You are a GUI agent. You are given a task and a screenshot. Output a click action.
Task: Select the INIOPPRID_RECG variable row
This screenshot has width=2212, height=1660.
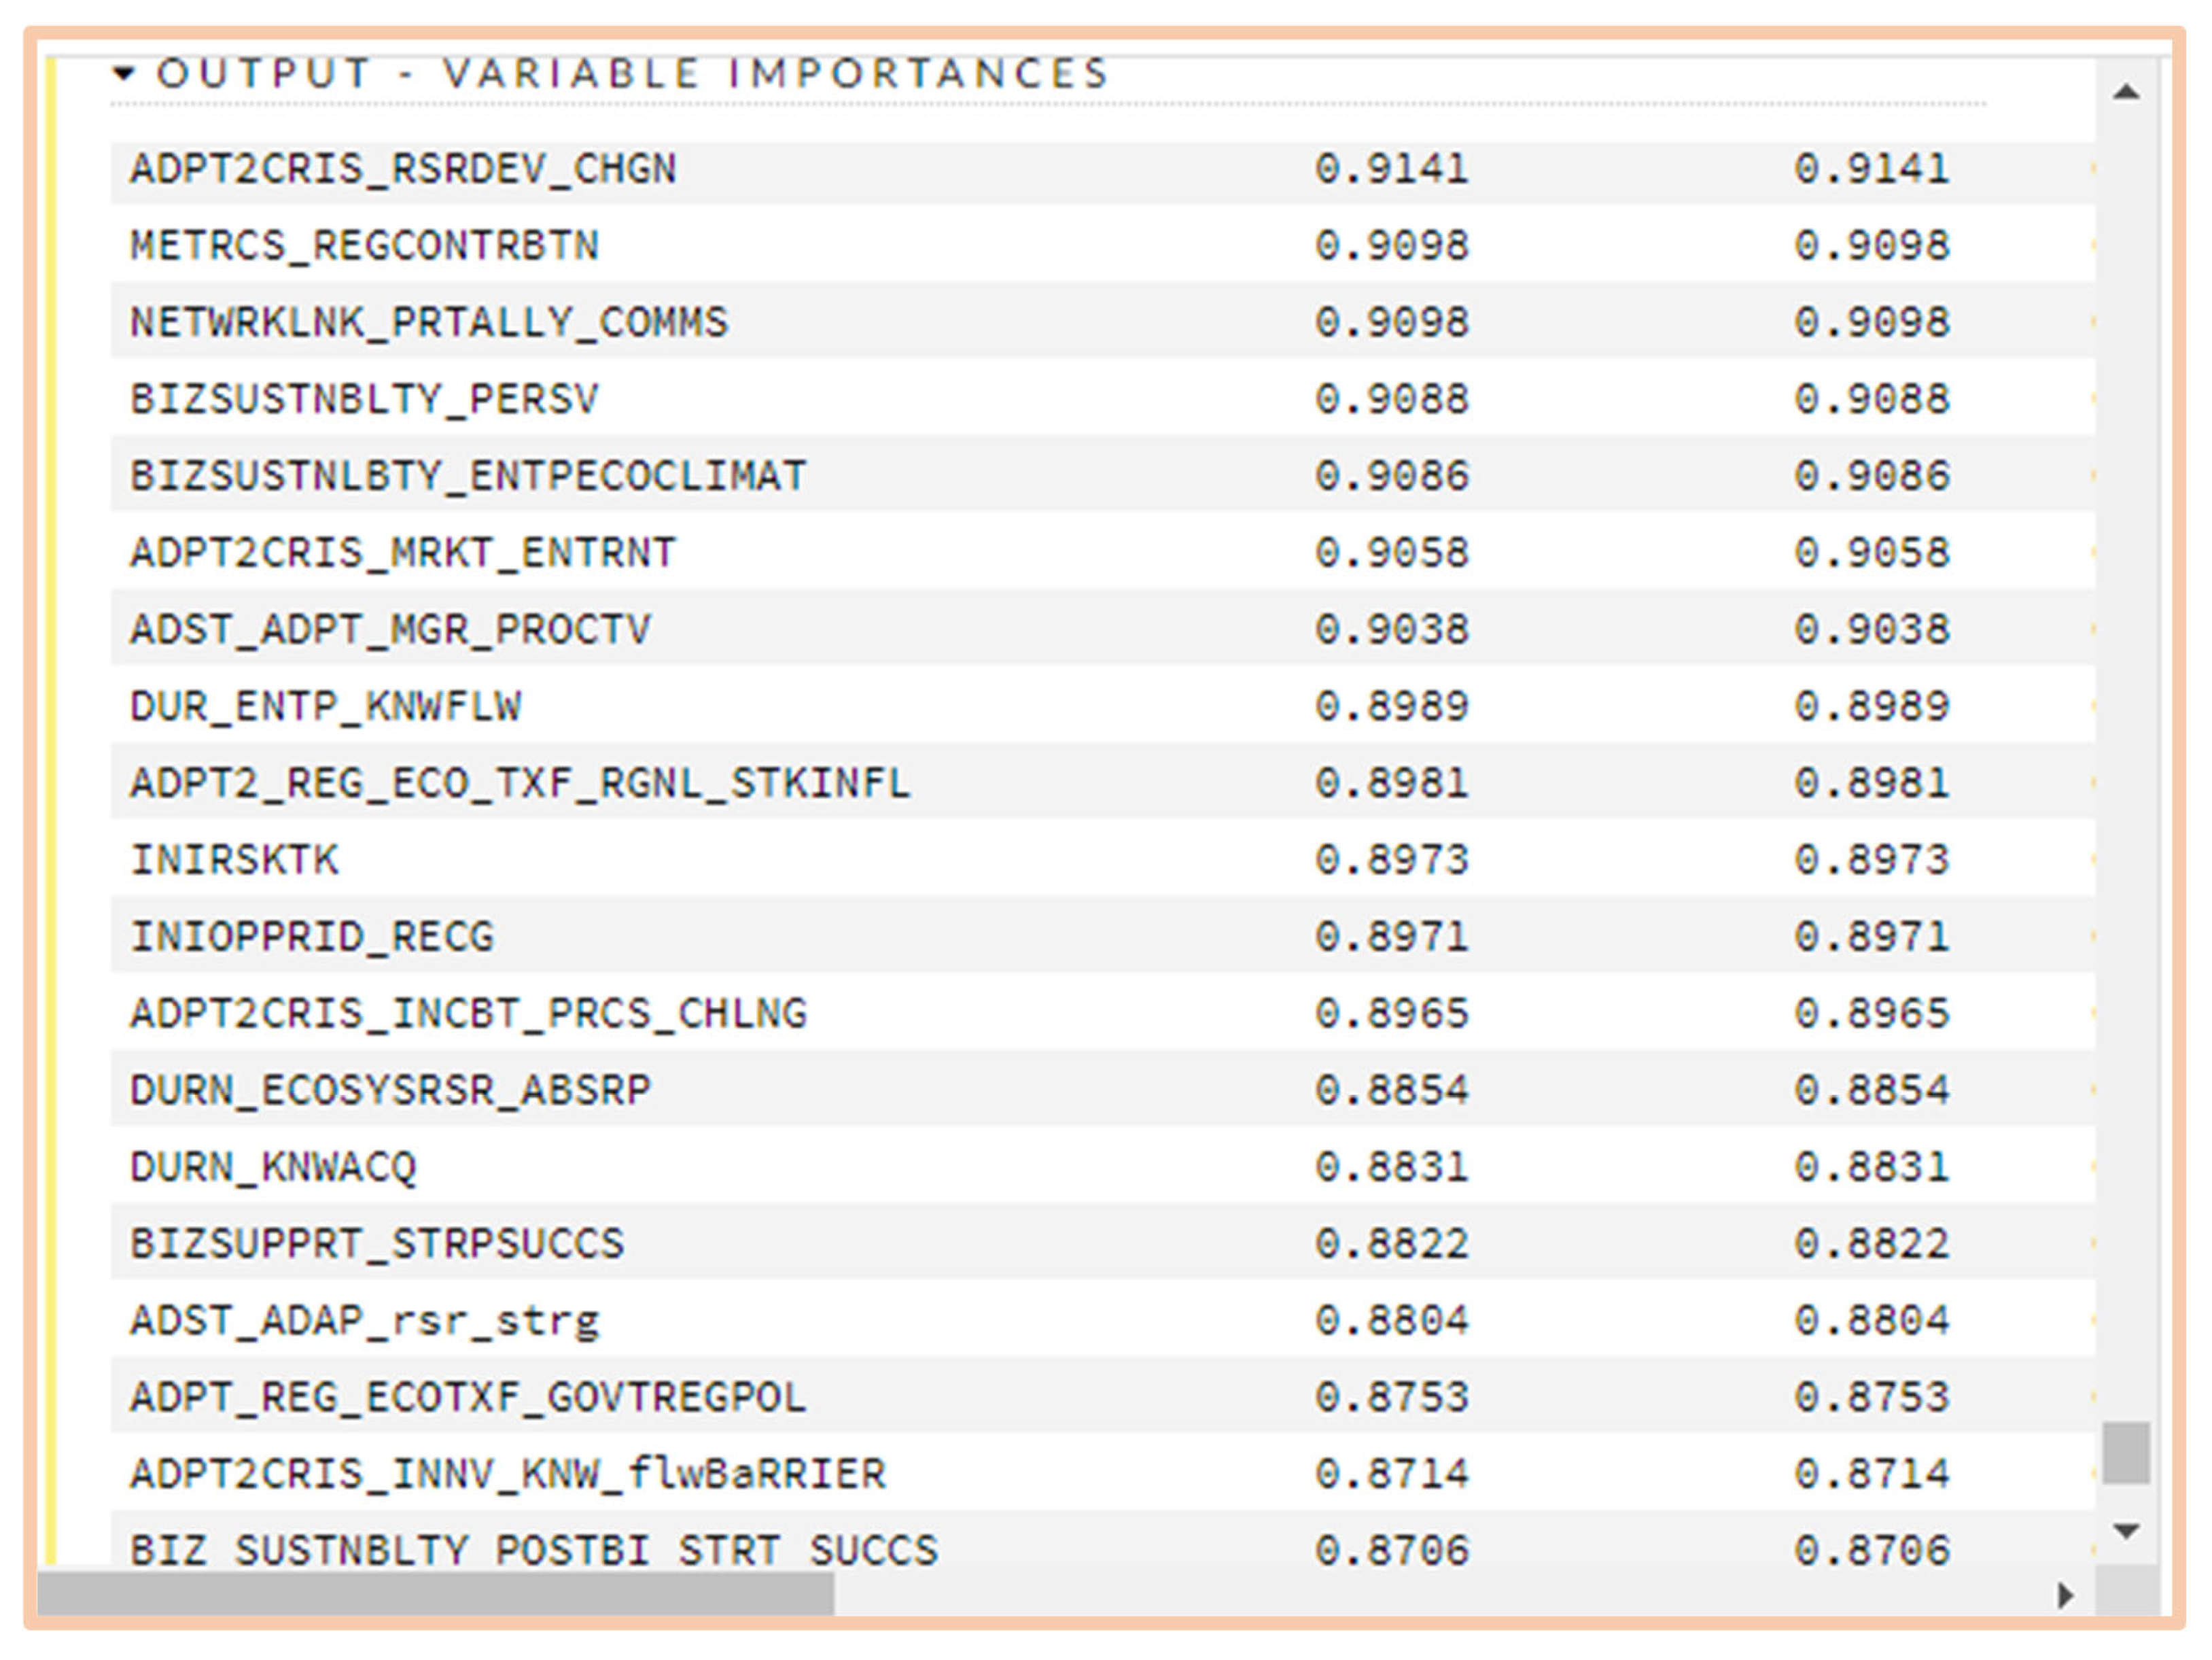312,937
